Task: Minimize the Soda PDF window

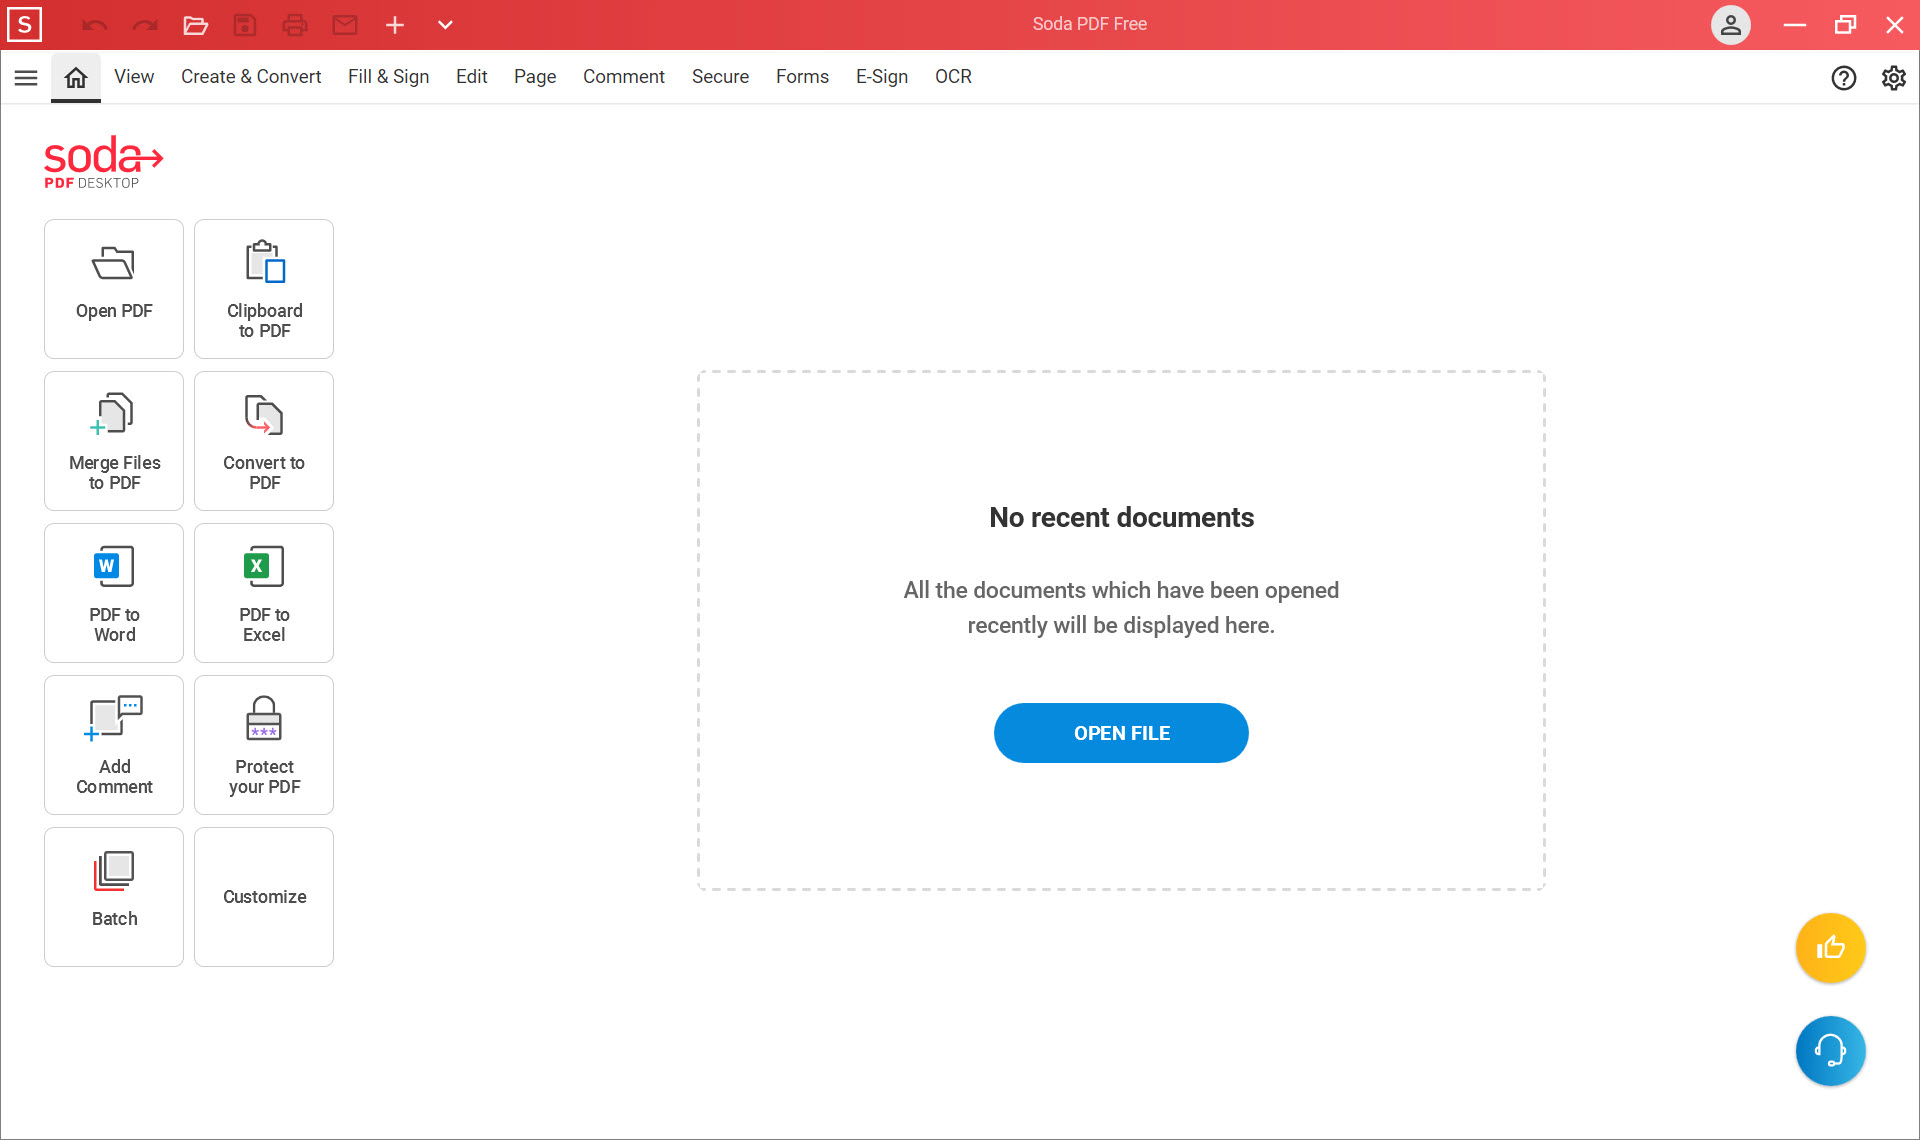Action: [1795, 25]
